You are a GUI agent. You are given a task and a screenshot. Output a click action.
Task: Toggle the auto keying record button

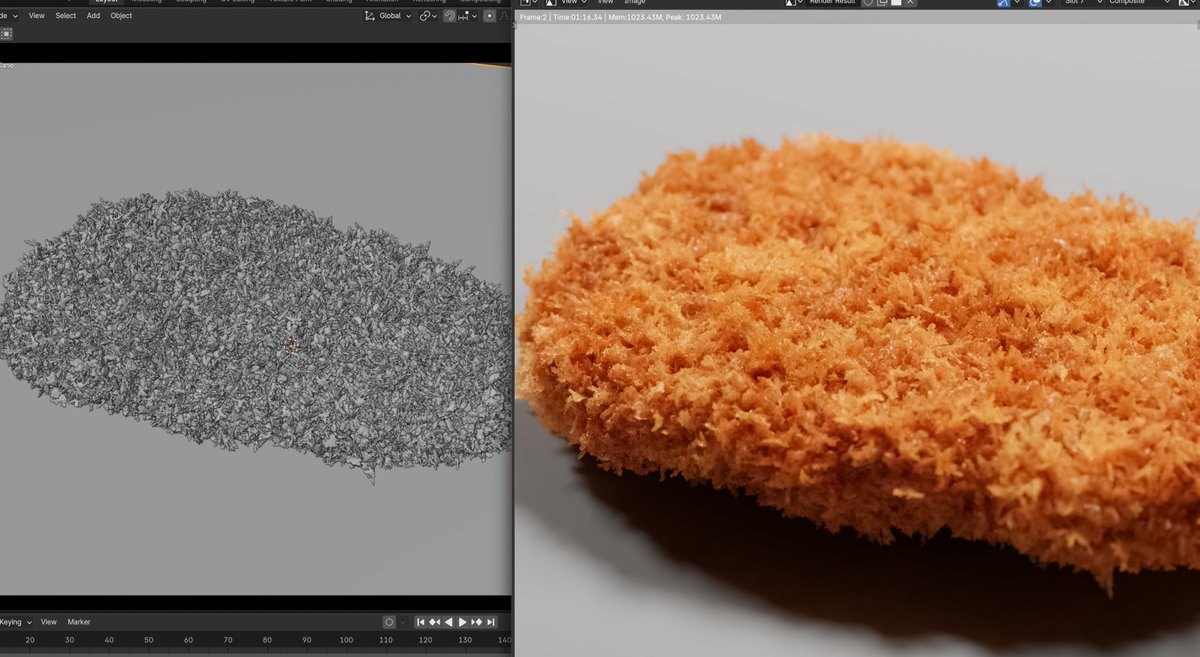pos(389,622)
